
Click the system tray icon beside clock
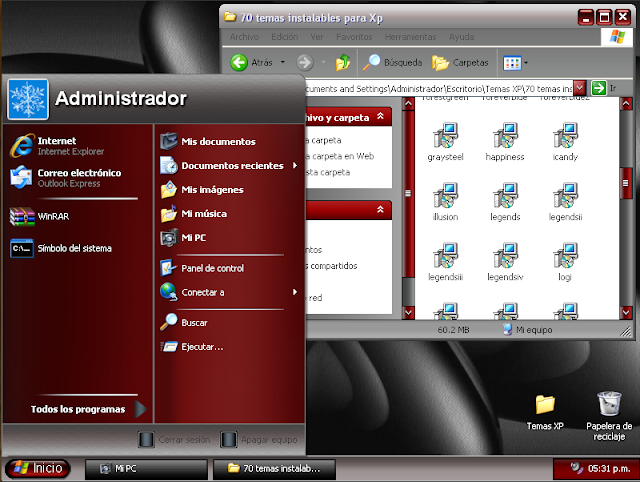(x=576, y=468)
